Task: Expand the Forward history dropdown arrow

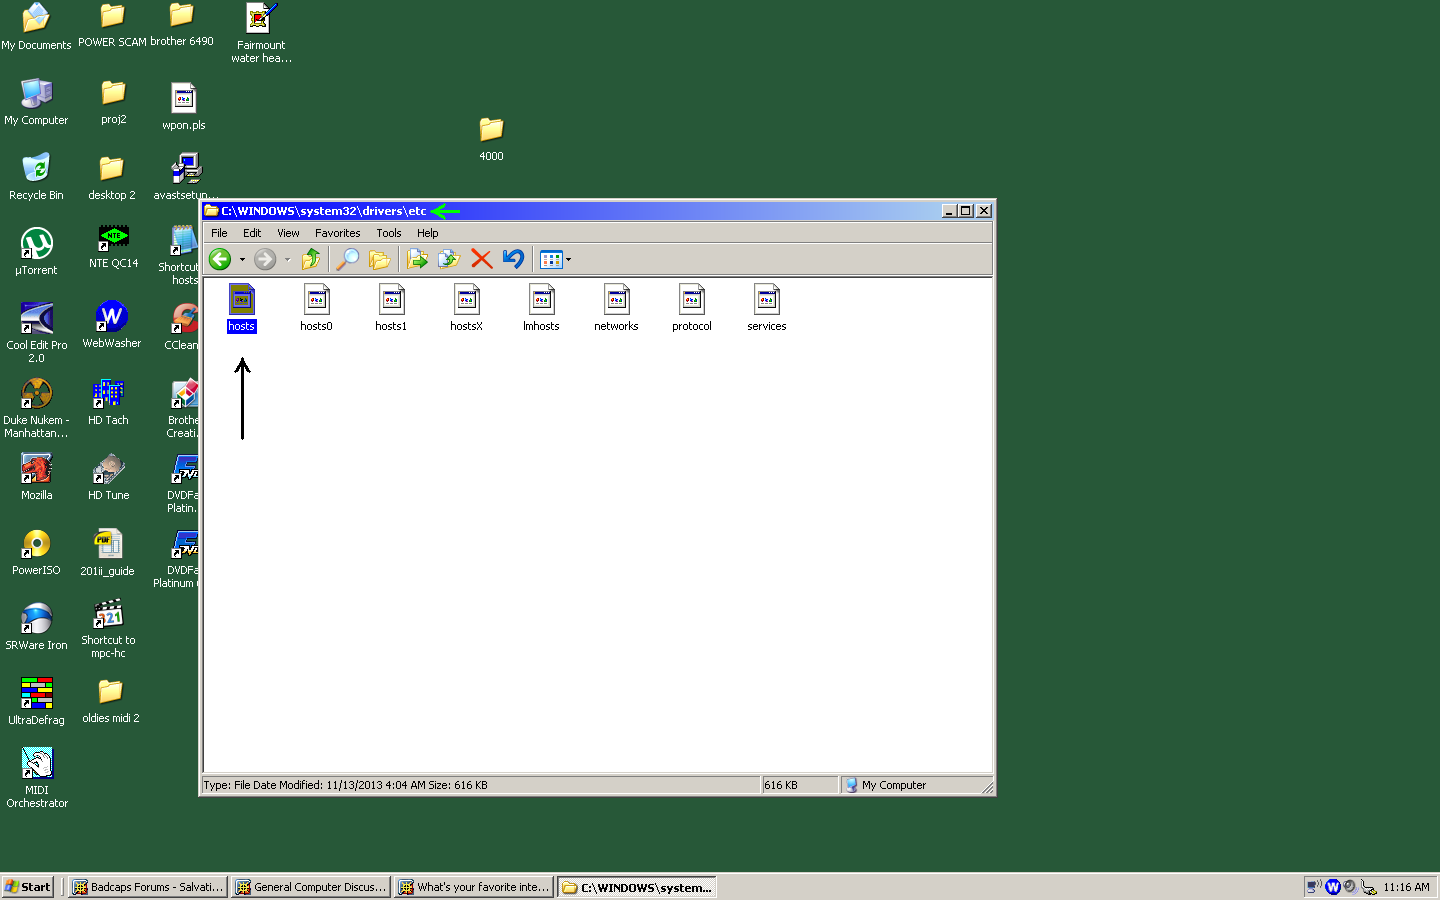Action: click(287, 260)
